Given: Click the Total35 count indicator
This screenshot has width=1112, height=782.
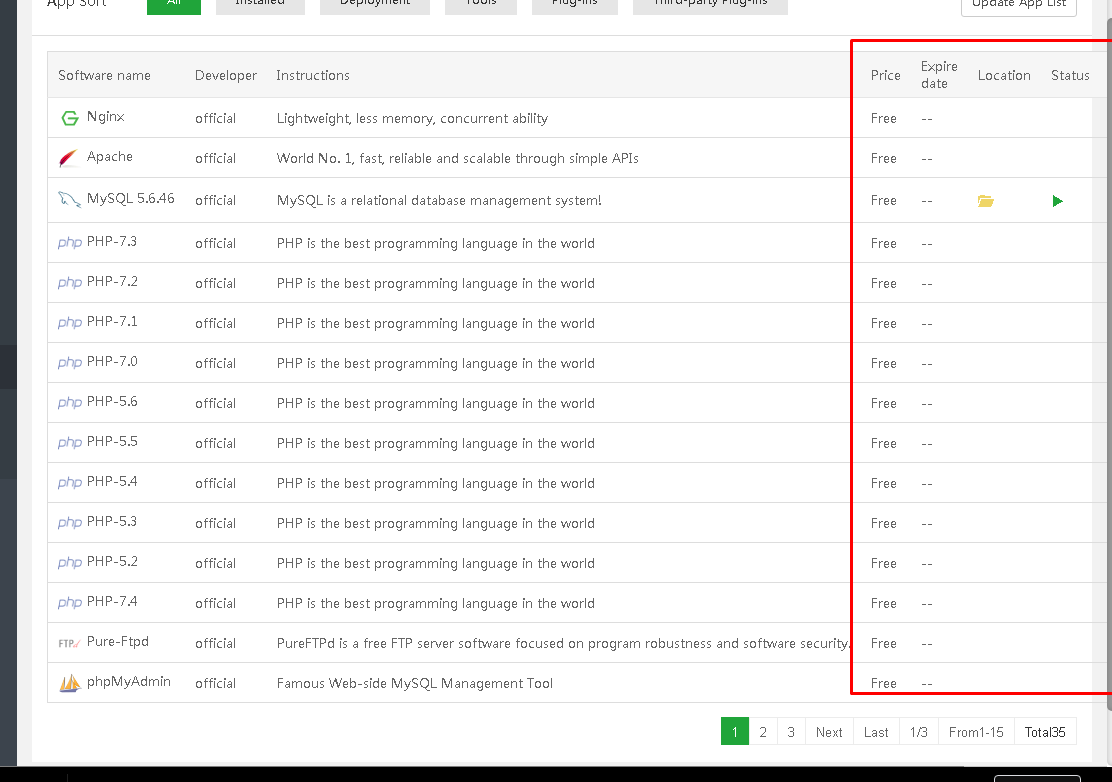Looking at the screenshot, I should click(x=1045, y=732).
